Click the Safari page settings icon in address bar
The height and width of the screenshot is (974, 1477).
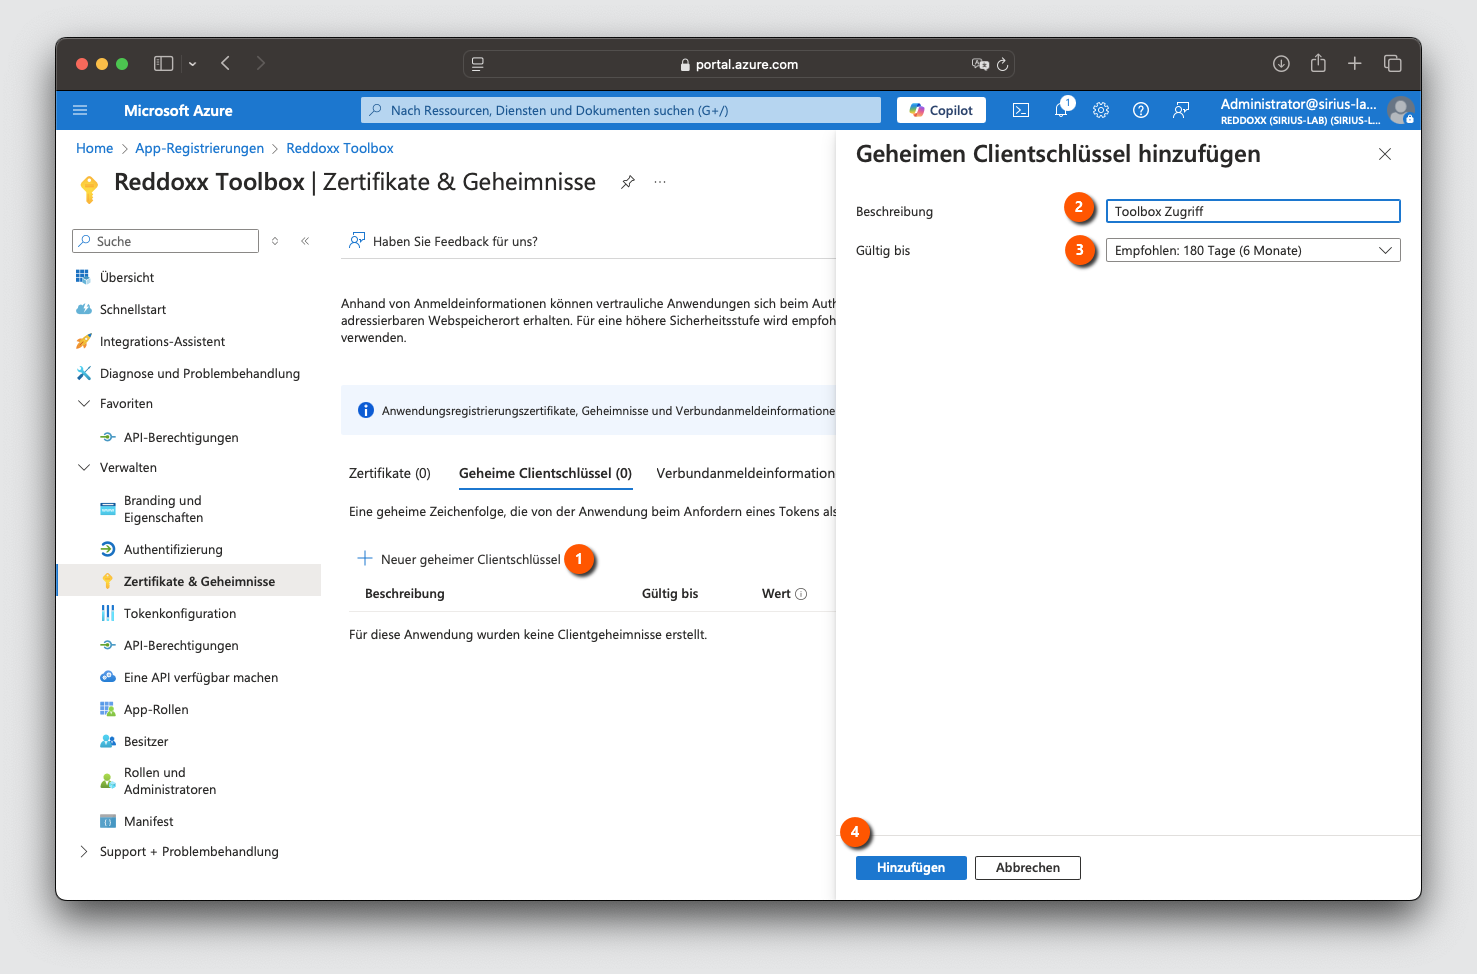tap(478, 64)
